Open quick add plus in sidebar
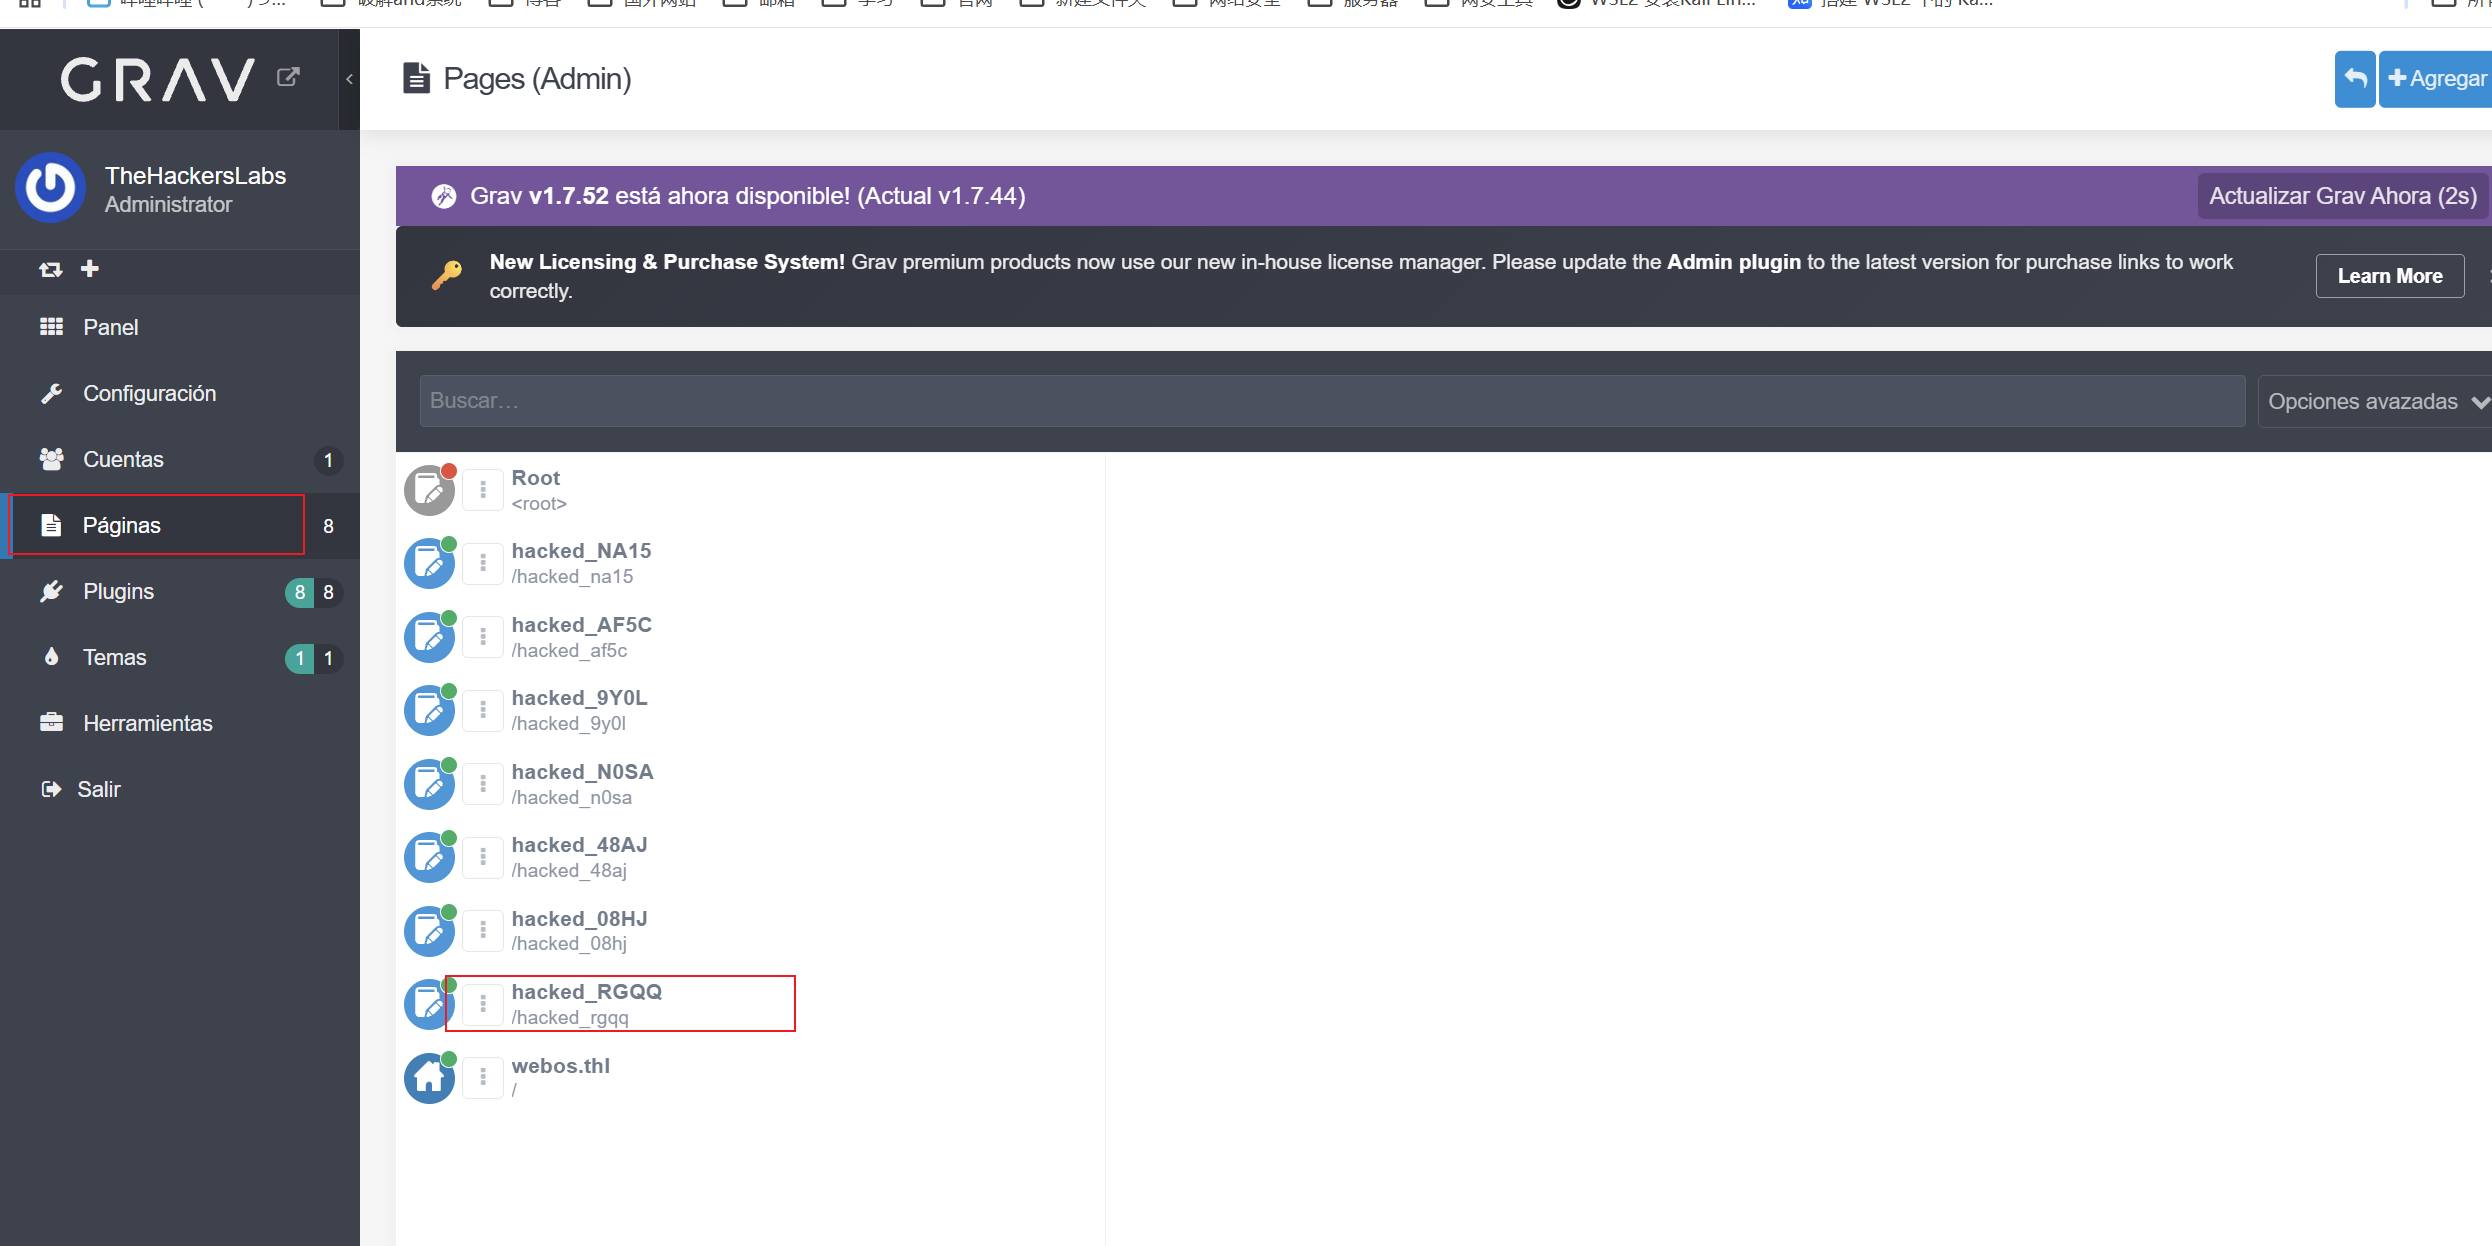Screen dimensions: 2492x1246 [x=90, y=268]
